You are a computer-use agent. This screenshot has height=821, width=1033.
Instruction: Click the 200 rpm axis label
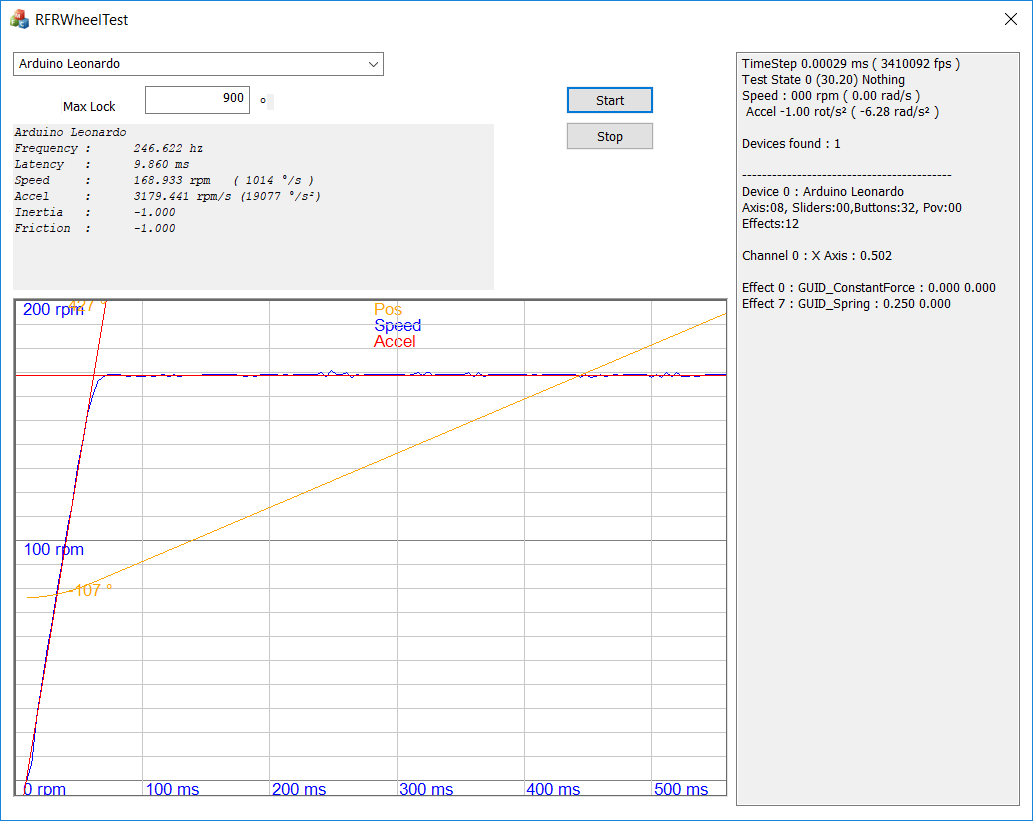[x=52, y=310]
